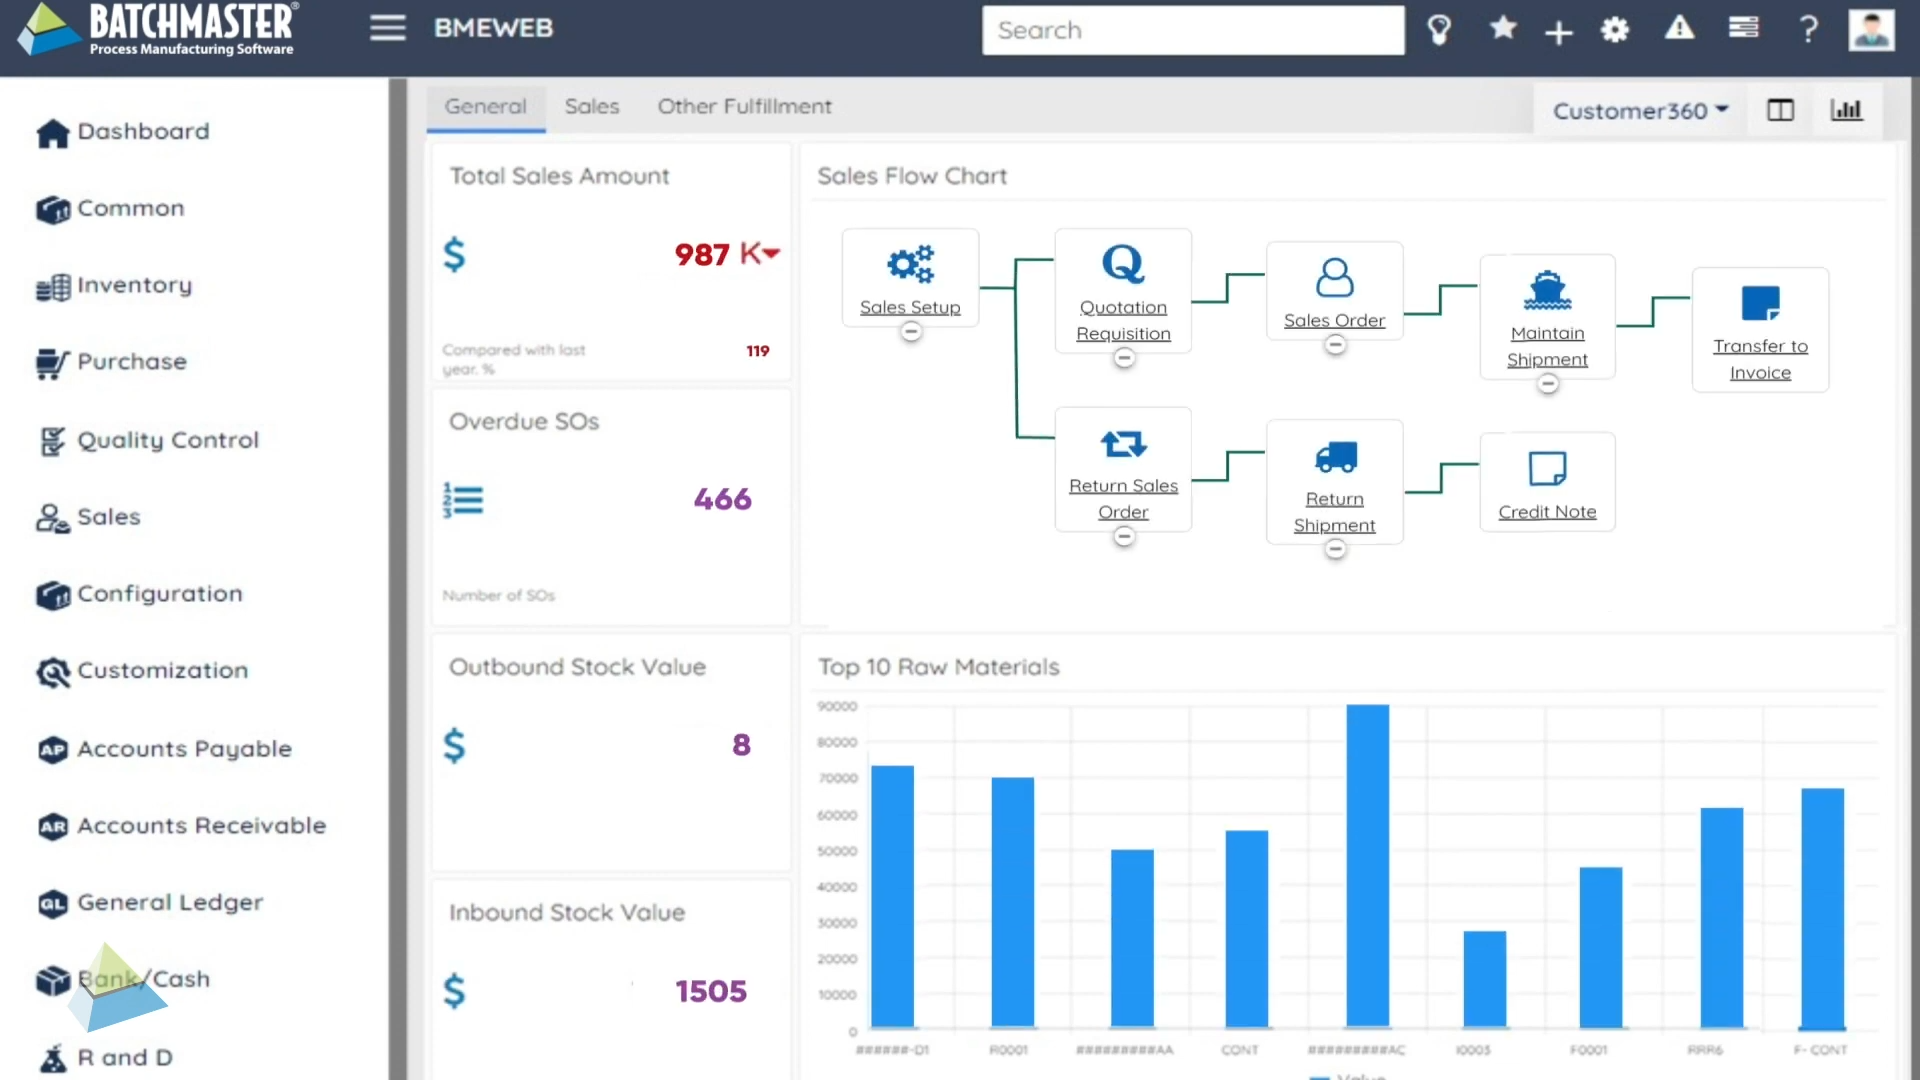Click the lightbulb tips icon
The height and width of the screenshot is (1080, 1920).
1439,30
